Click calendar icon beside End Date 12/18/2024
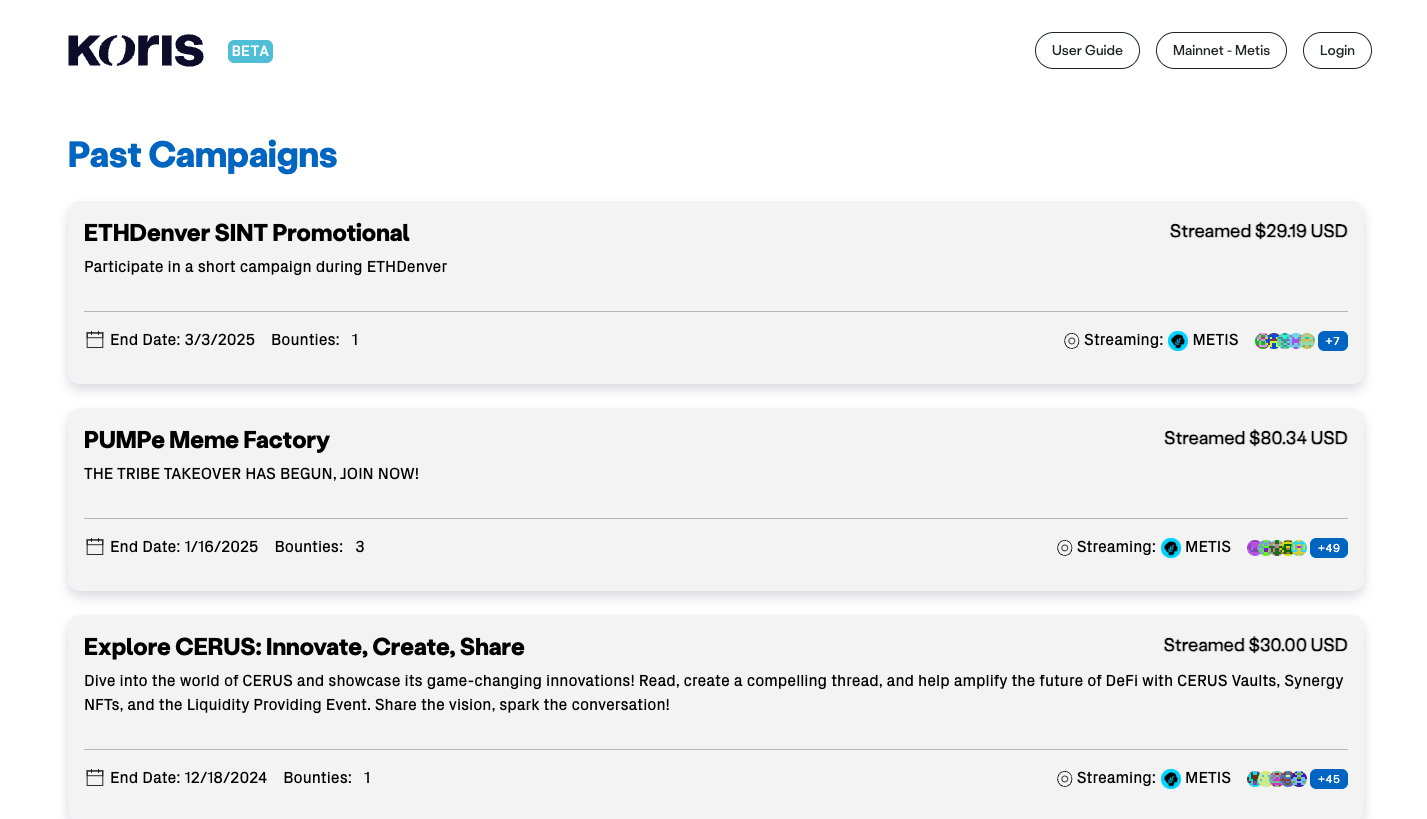This screenshot has width=1427, height=819. [95, 778]
